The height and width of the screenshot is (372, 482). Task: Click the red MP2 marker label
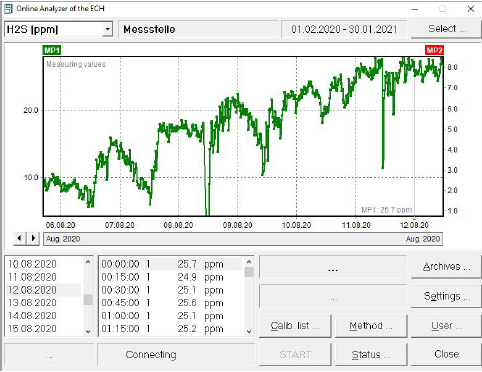tap(434, 50)
